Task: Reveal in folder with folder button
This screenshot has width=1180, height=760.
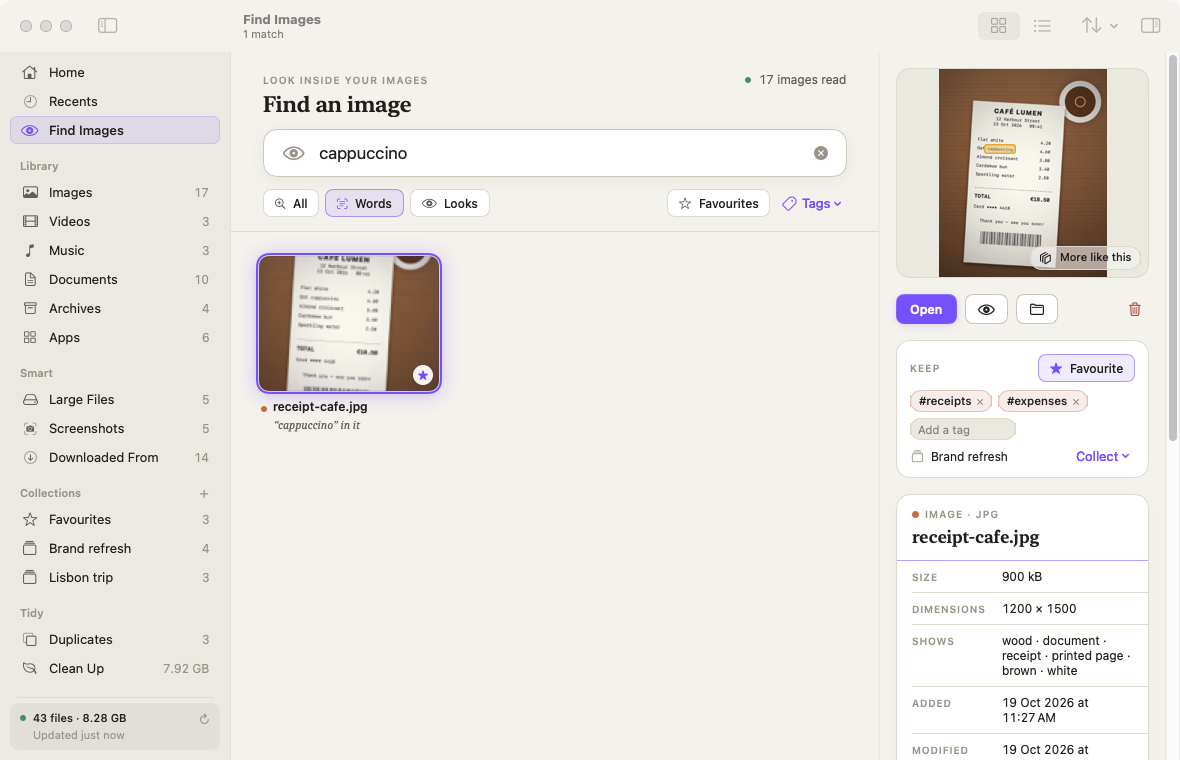Action: pyautogui.click(x=1037, y=309)
